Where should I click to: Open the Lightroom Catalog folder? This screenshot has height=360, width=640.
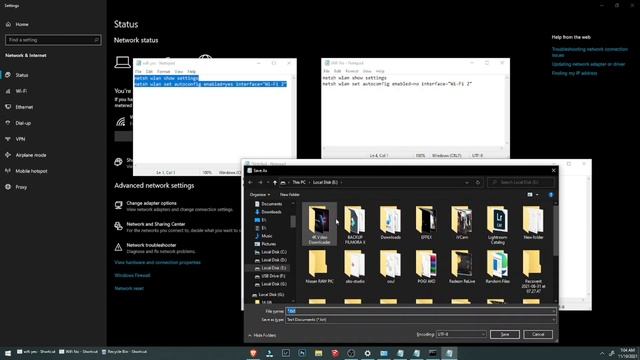497,224
